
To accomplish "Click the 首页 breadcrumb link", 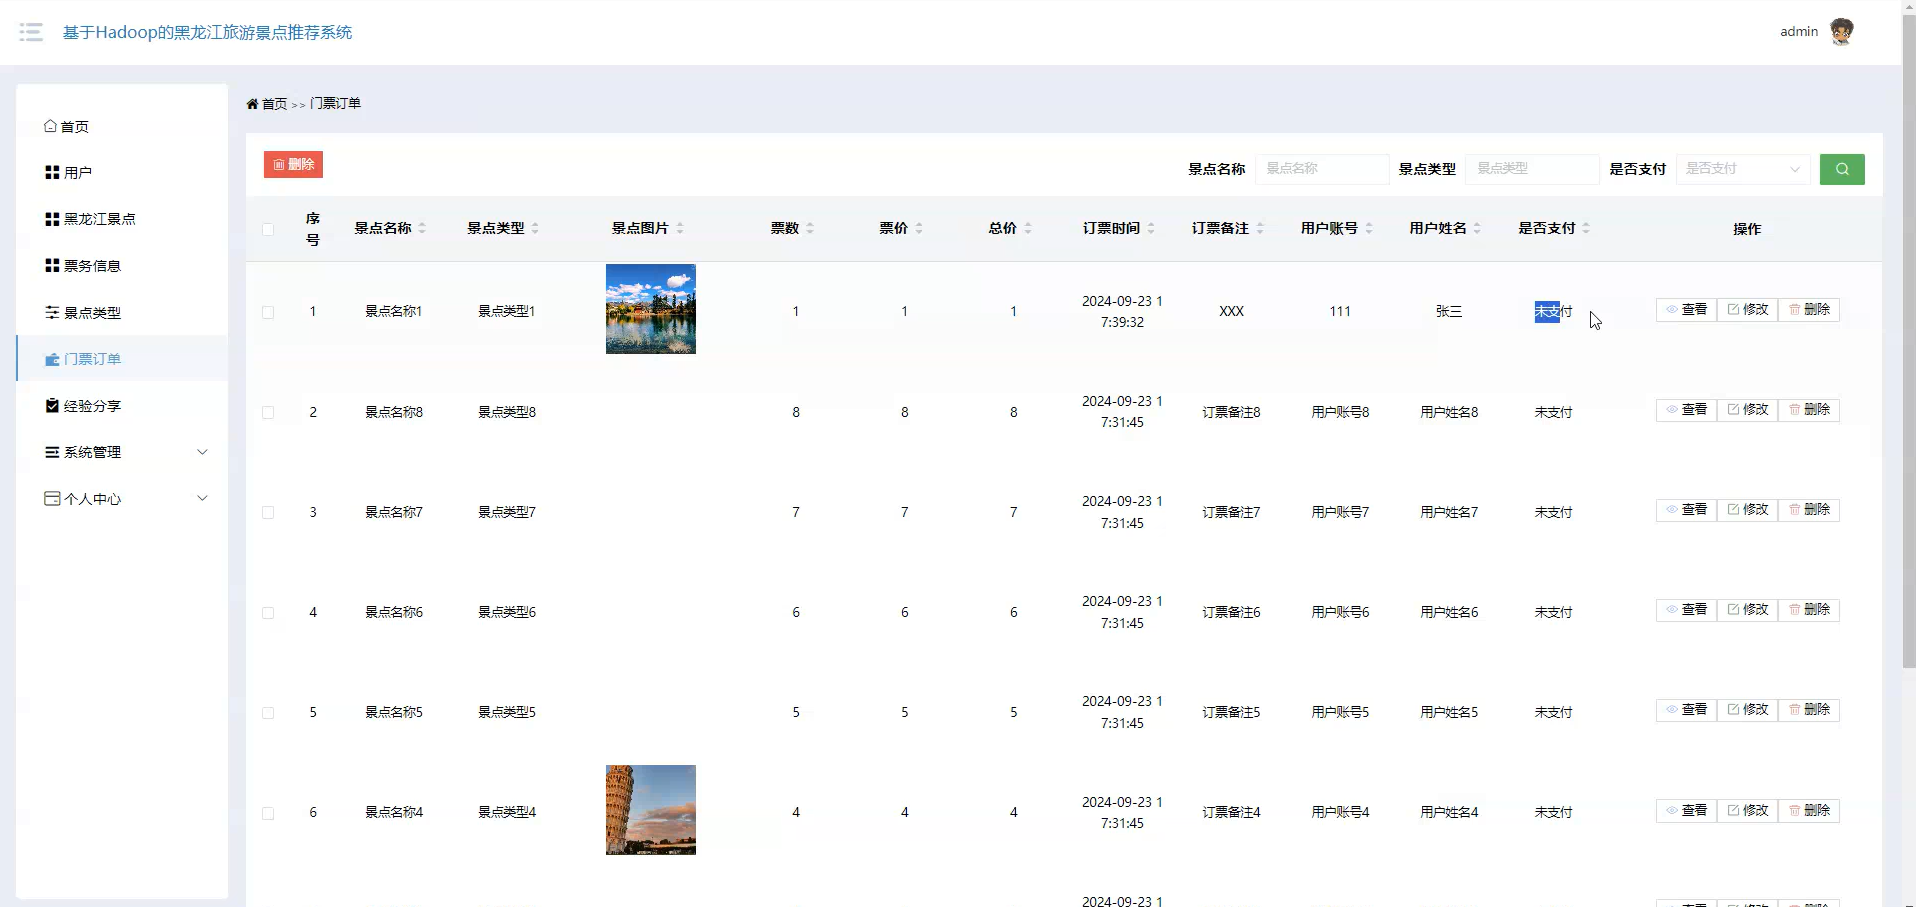I will [x=274, y=104].
